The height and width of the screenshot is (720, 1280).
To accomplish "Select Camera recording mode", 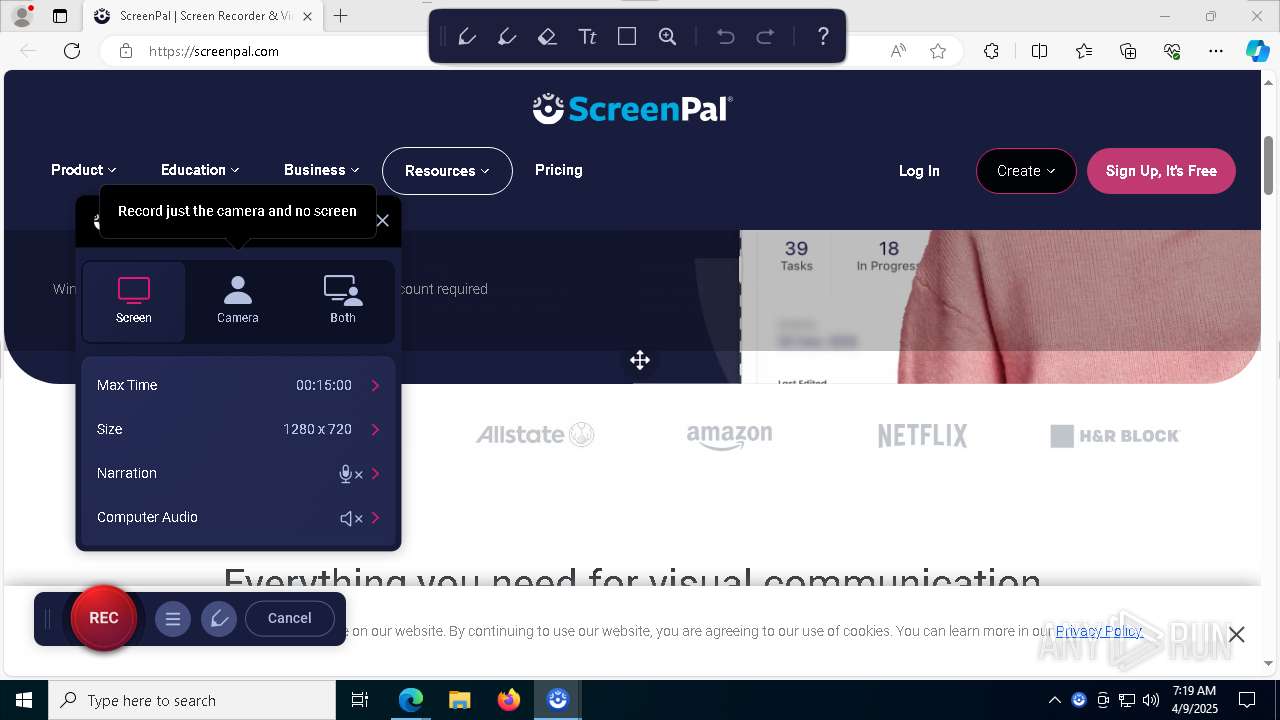I will (238, 301).
